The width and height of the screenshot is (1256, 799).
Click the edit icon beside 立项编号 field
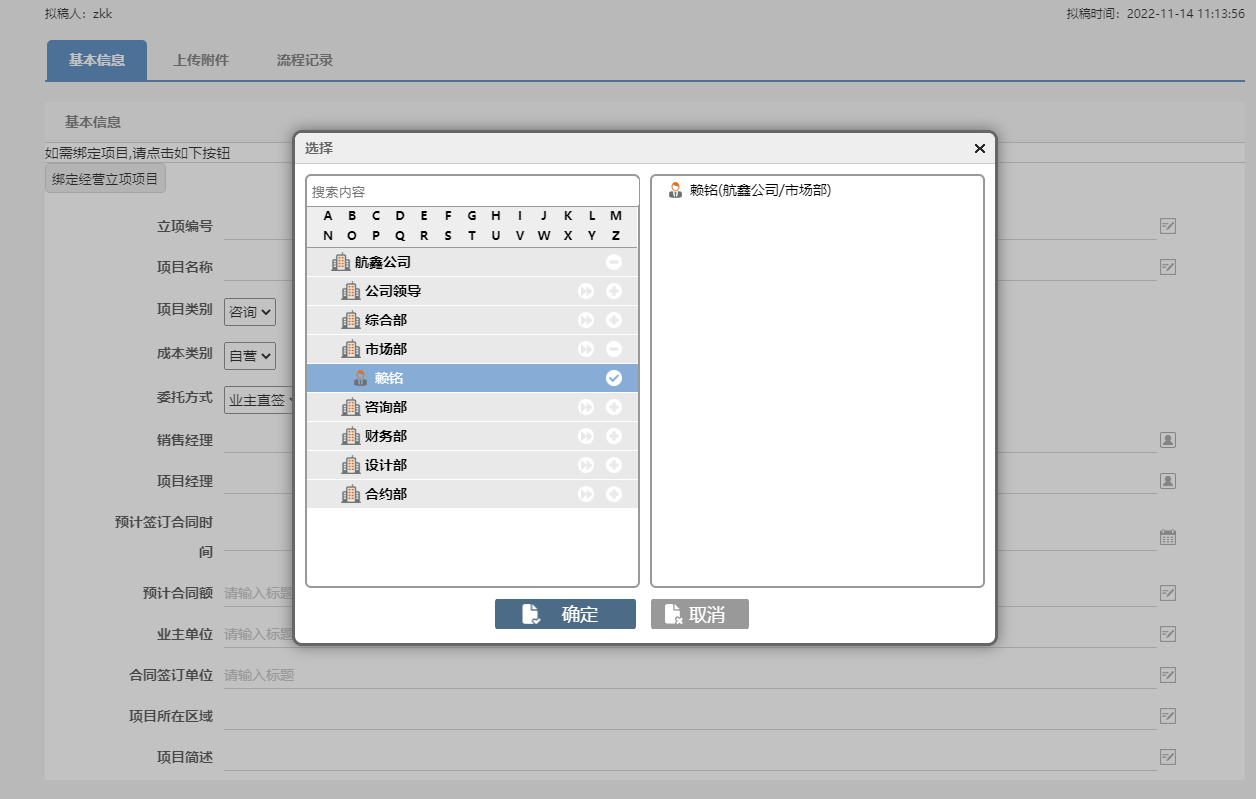(1167, 226)
